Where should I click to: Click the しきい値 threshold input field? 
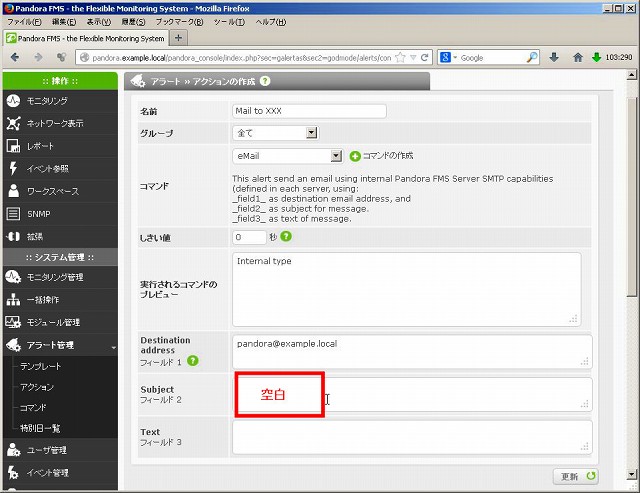pyautogui.click(x=249, y=237)
